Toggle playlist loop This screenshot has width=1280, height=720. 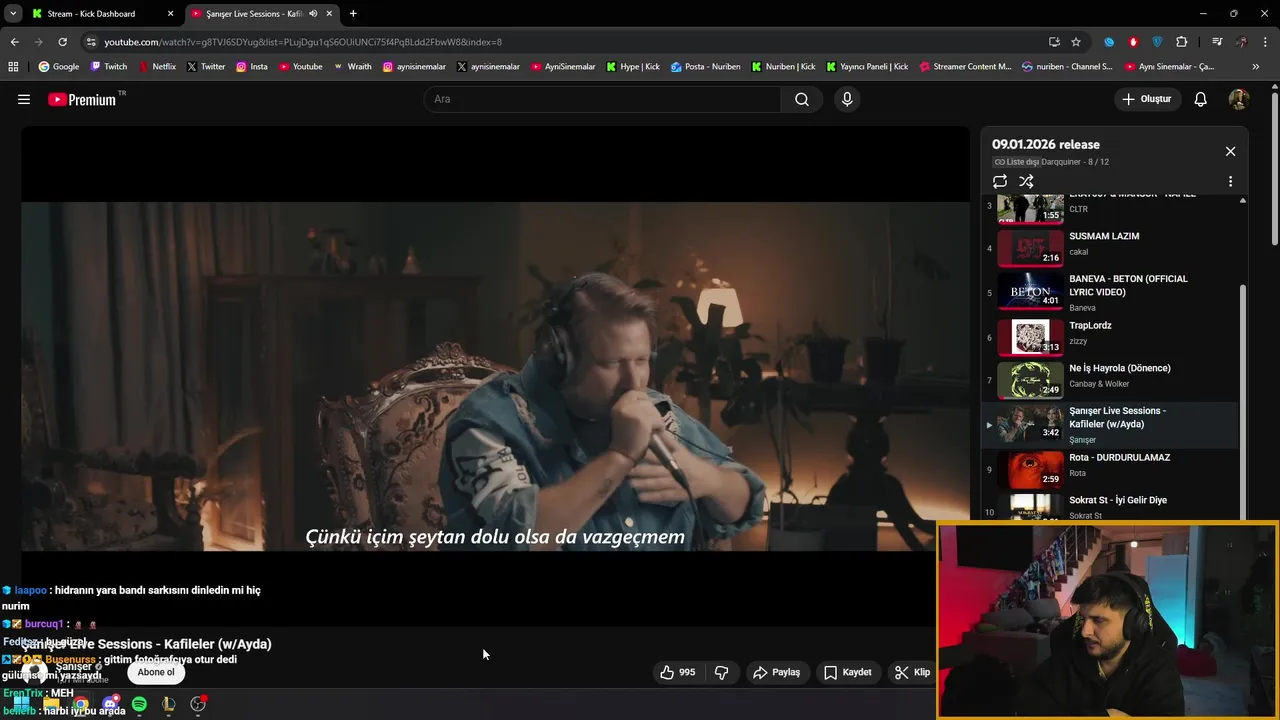[x=1000, y=181]
